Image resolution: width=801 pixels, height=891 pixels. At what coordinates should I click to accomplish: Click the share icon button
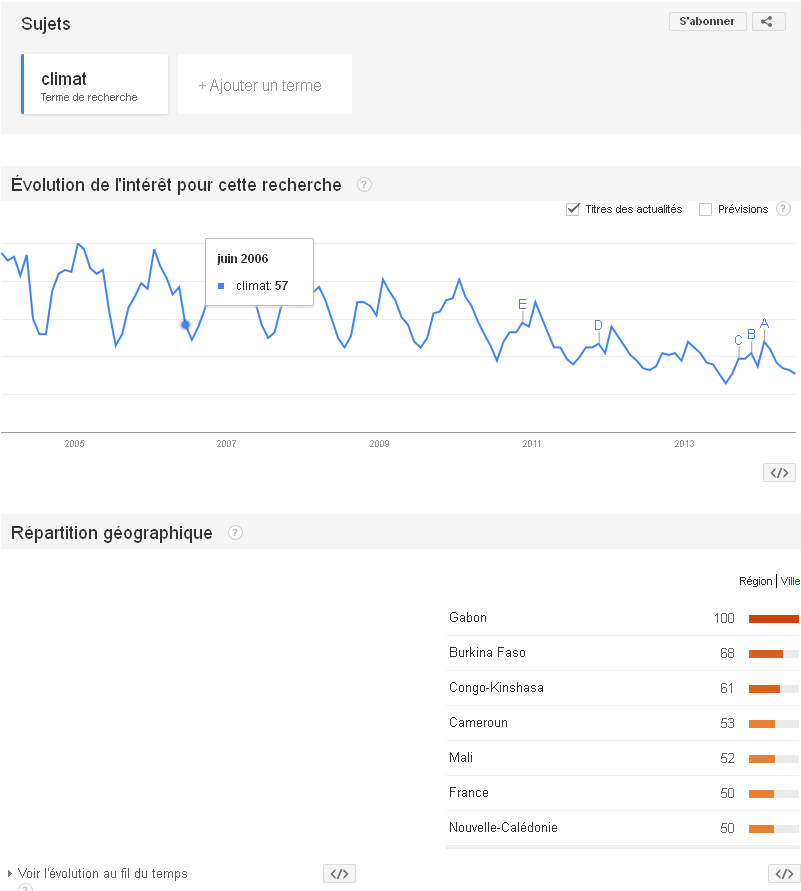point(768,21)
